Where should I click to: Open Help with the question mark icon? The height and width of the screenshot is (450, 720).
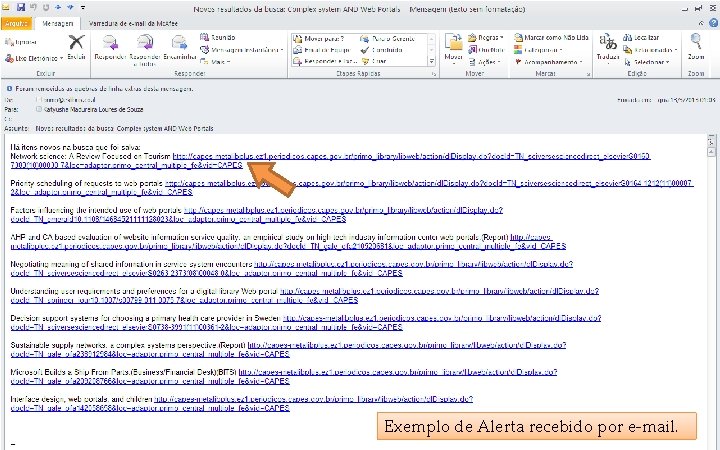pyautogui.click(x=714, y=23)
